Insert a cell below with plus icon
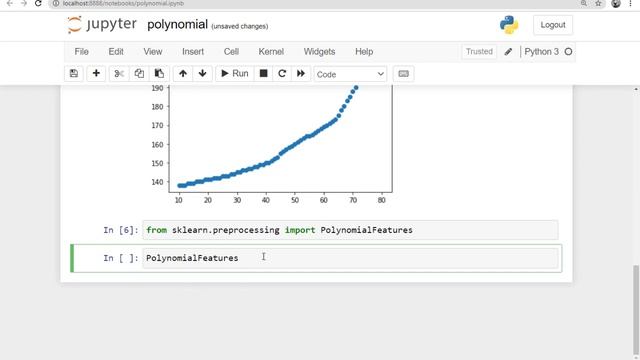640x360 pixels. (96, 73)
